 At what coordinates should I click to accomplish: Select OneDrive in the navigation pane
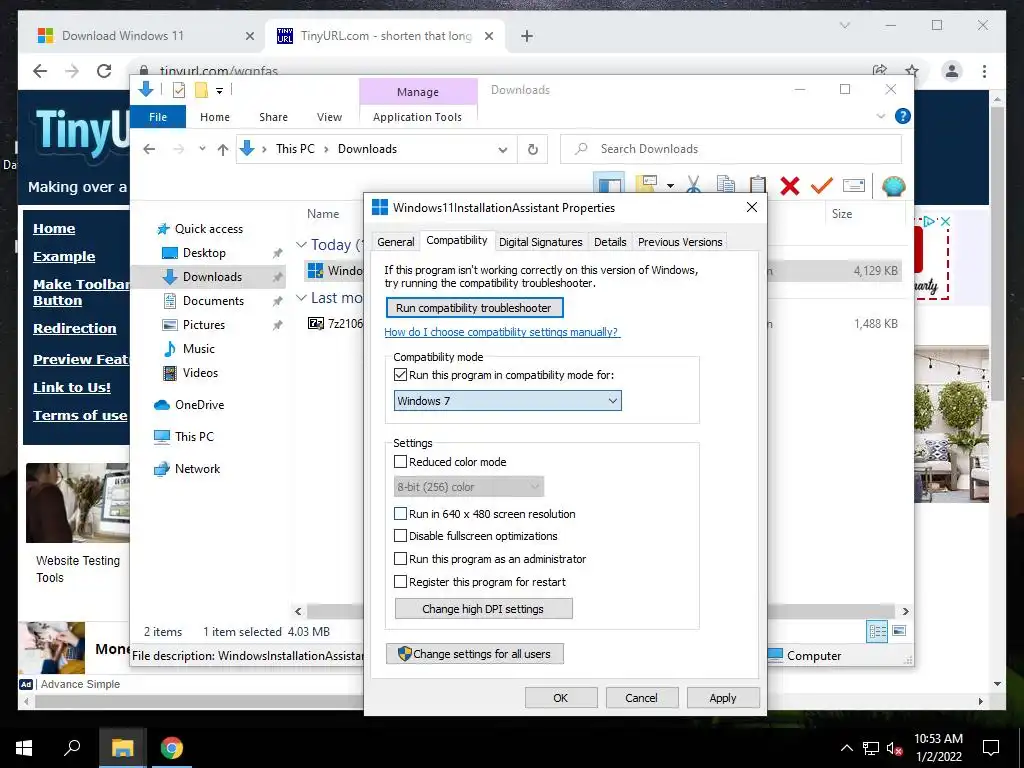point(199,405)
